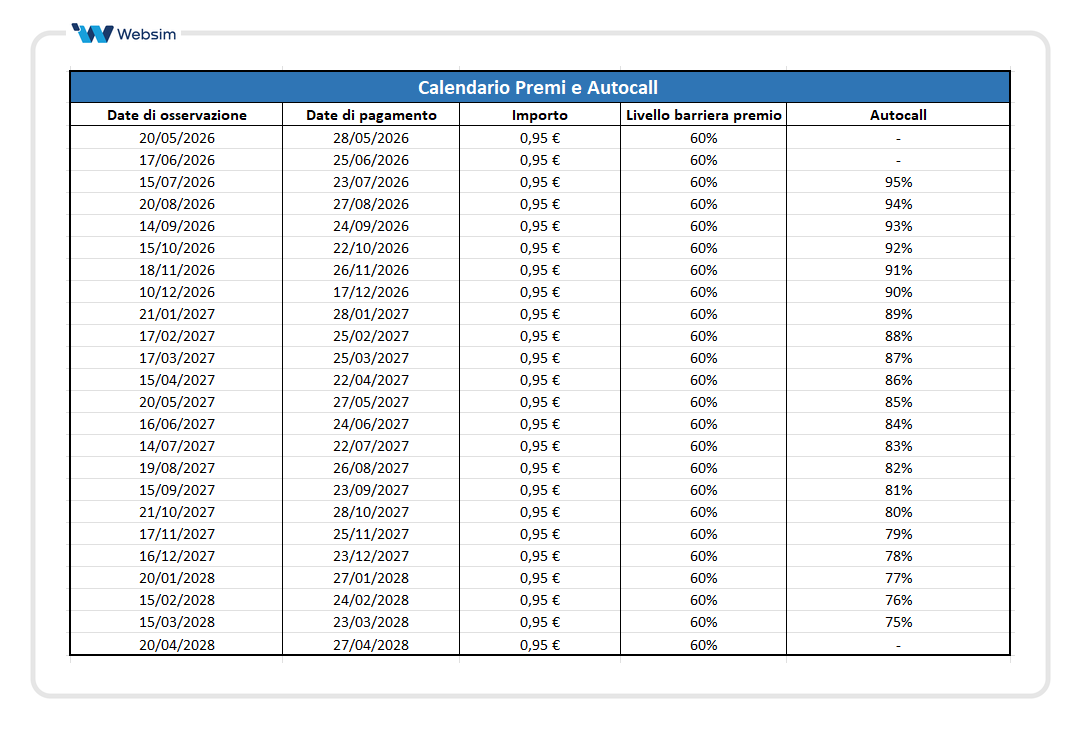Click the dash in the first Autocall row

point(899,138)
